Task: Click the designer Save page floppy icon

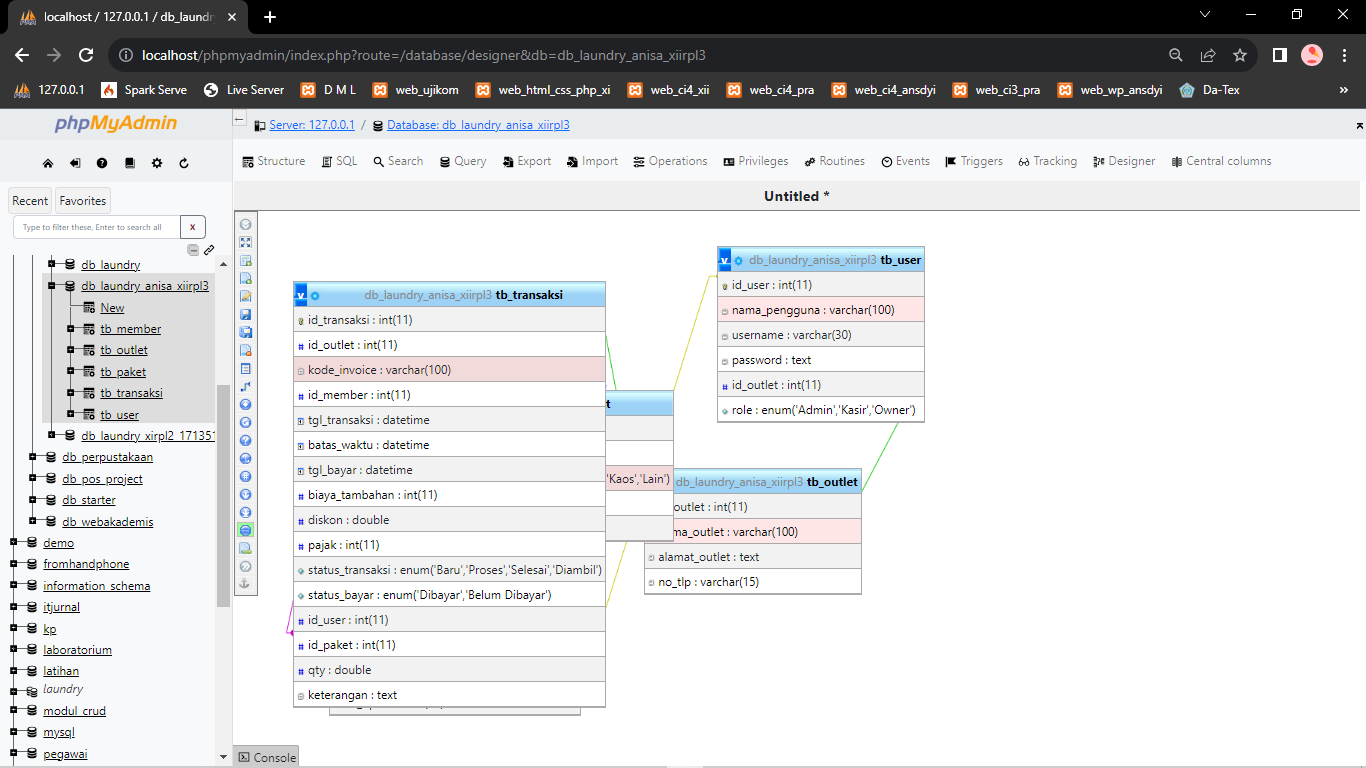Action: [246, 314]
